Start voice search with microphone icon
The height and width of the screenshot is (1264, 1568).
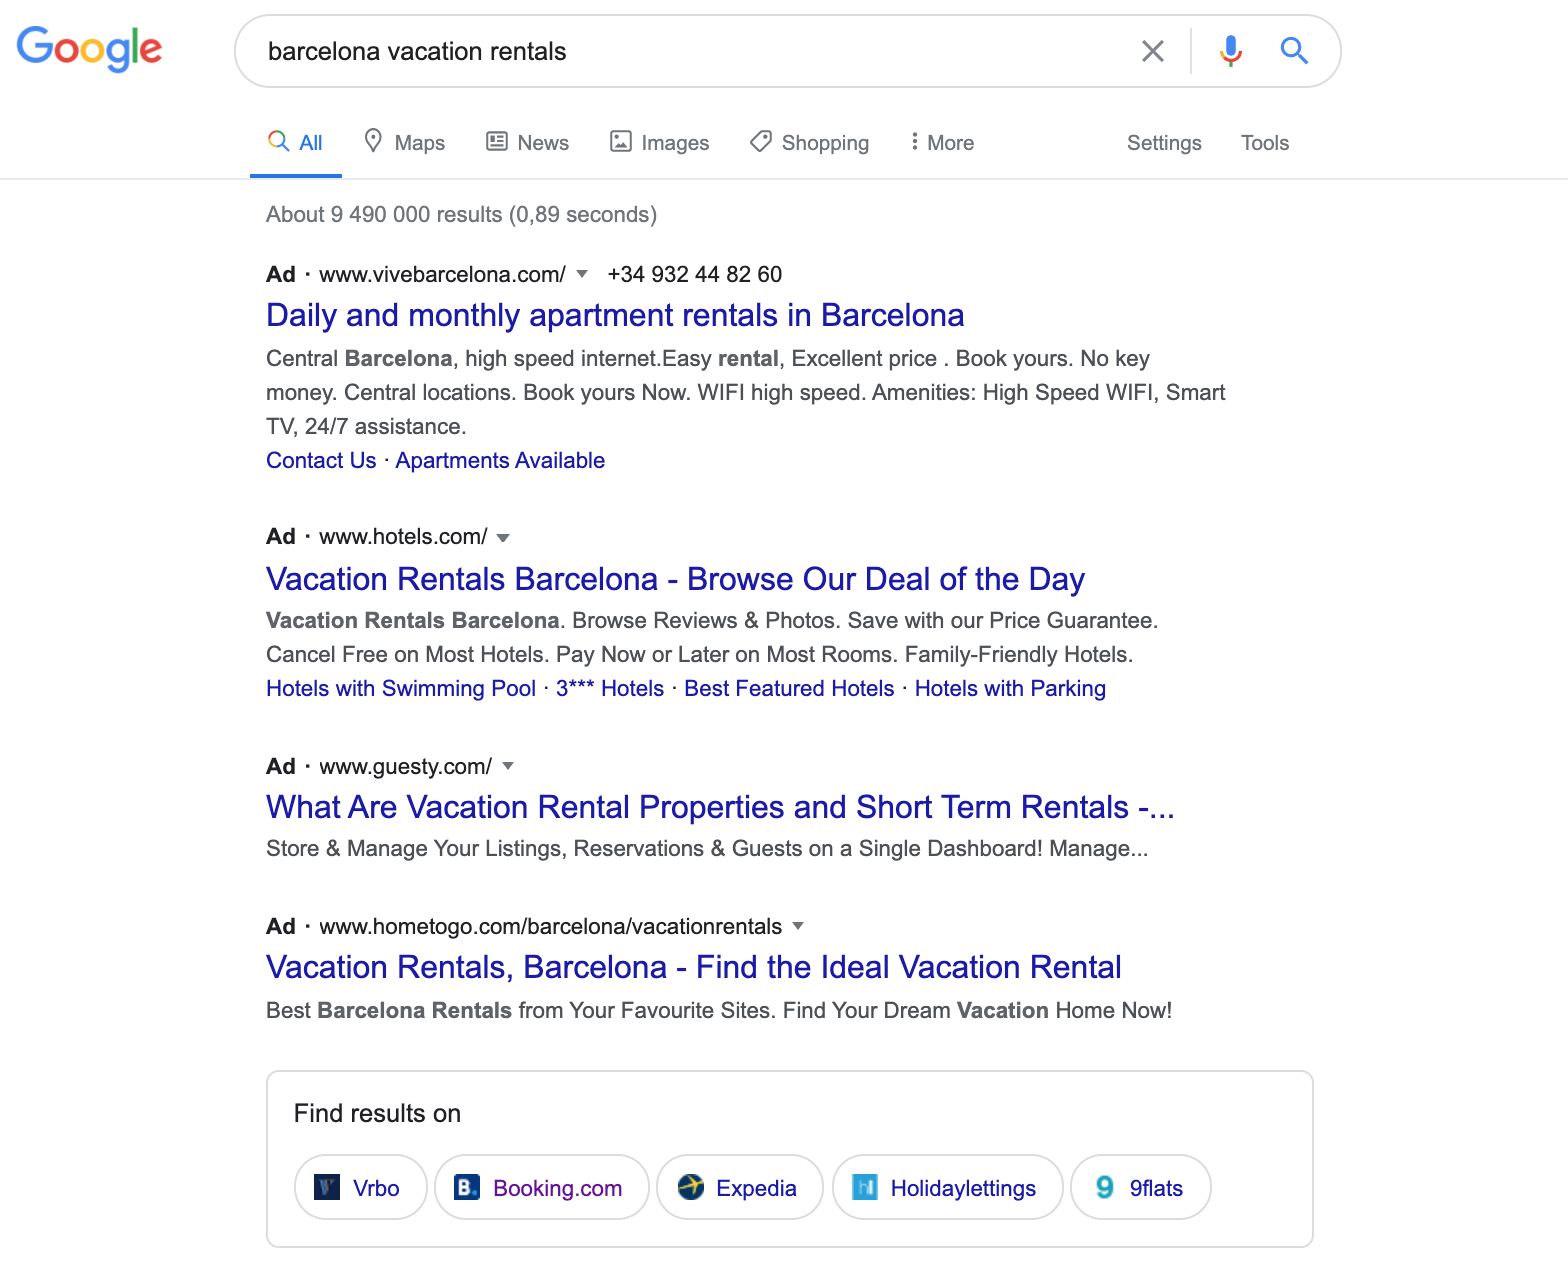click(x=1231, y=51)
